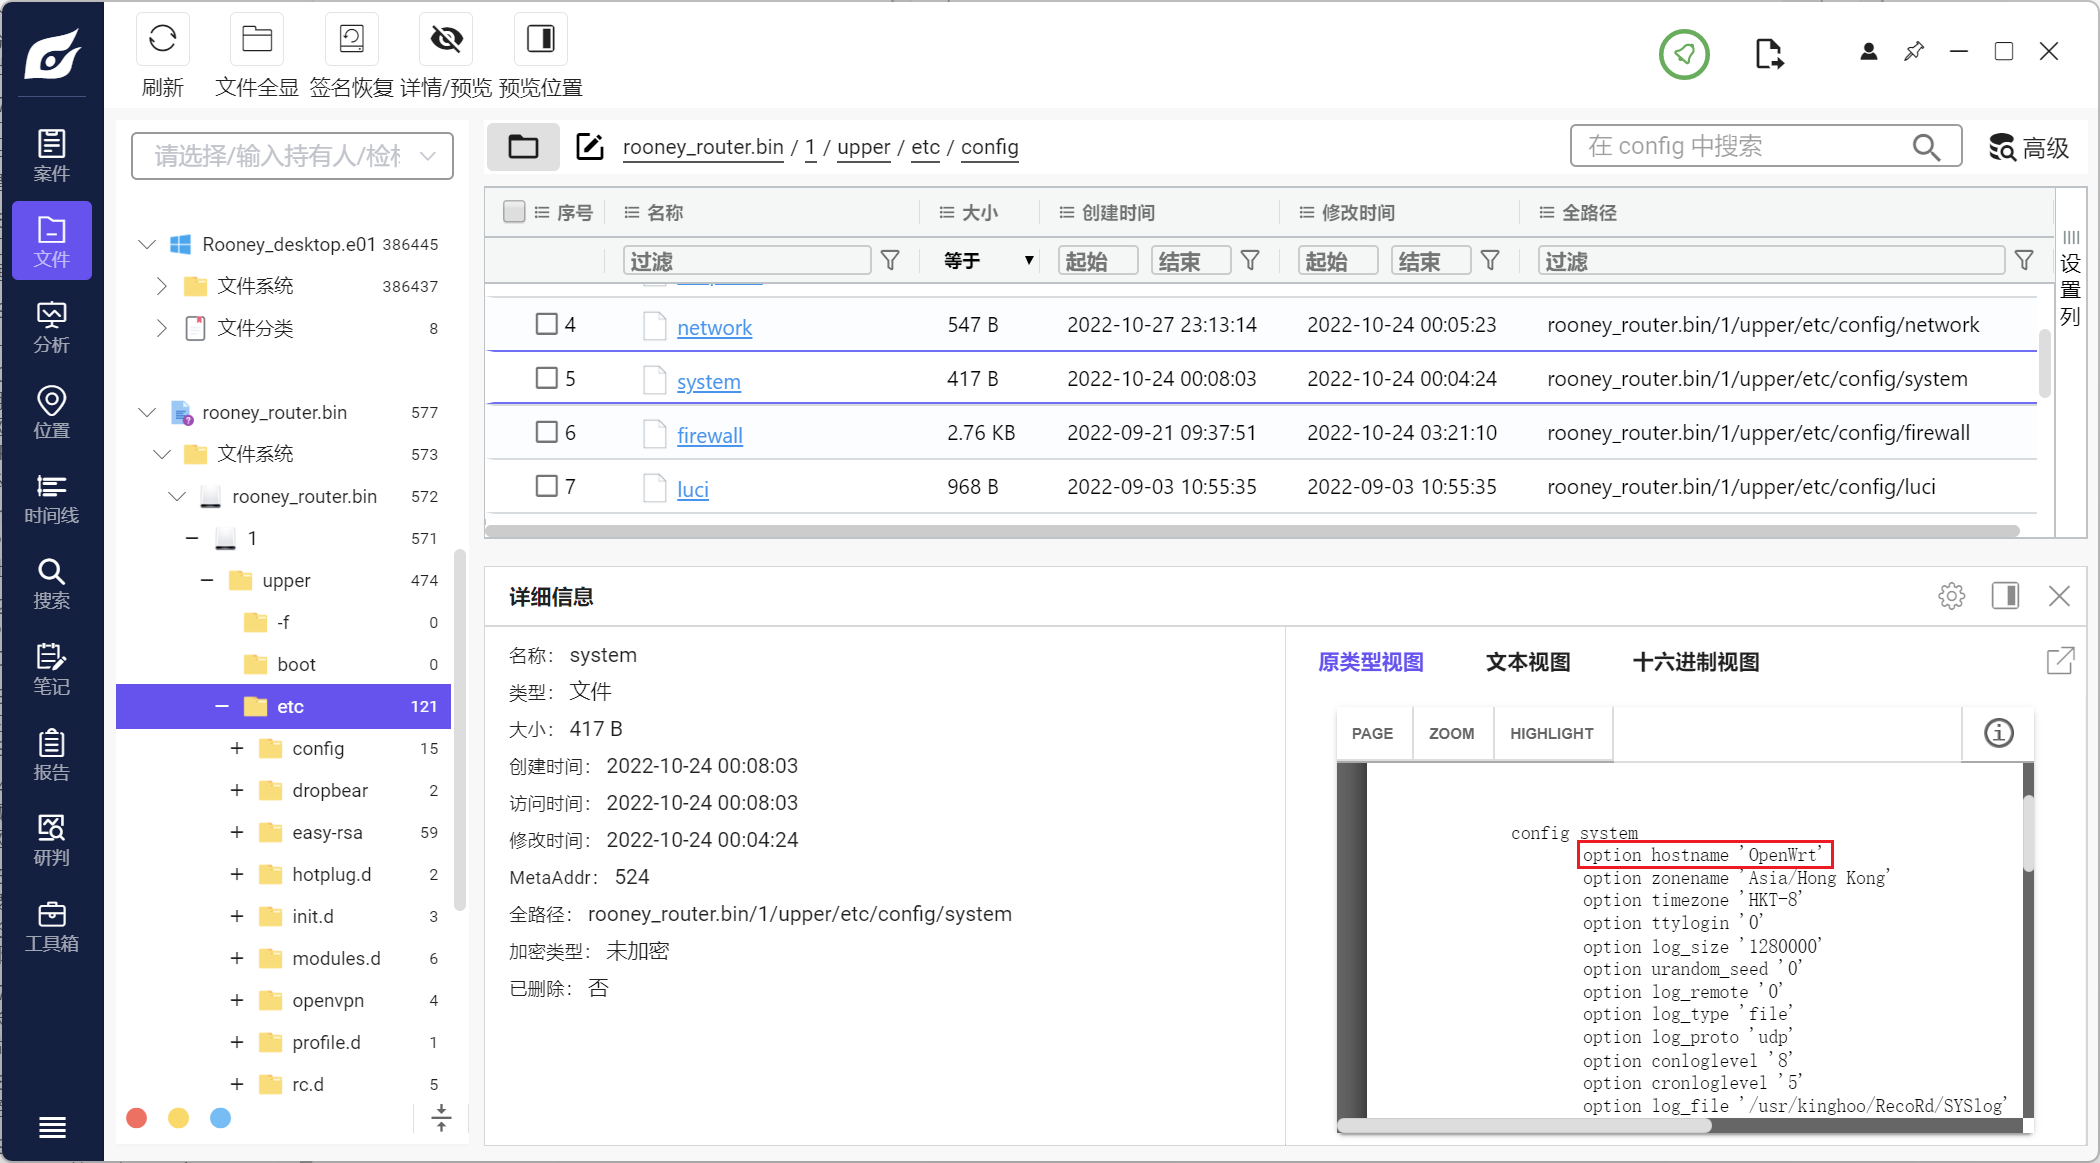This screenshot has height=1163, width=2100.
Task: Click the 全路径 filter funnel
Action: coord(2024,261)
